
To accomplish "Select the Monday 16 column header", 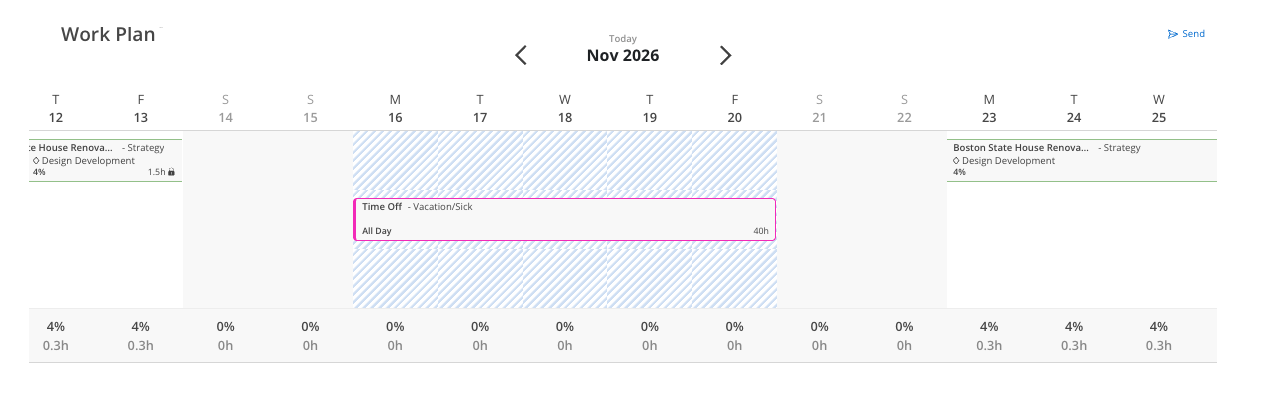I will tap(395, 108).
